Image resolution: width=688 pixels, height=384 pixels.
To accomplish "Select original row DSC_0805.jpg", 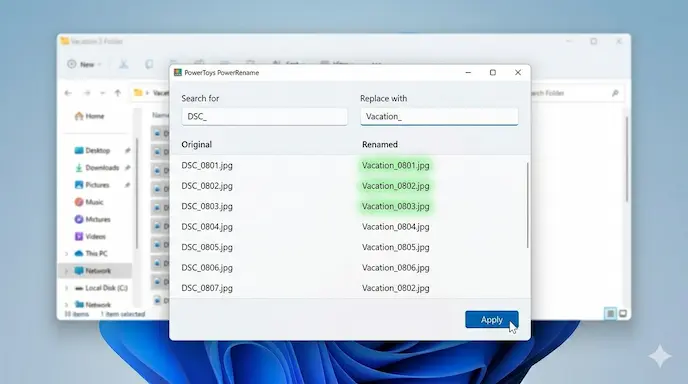I will pyautogui.click(x=207, y=247).
